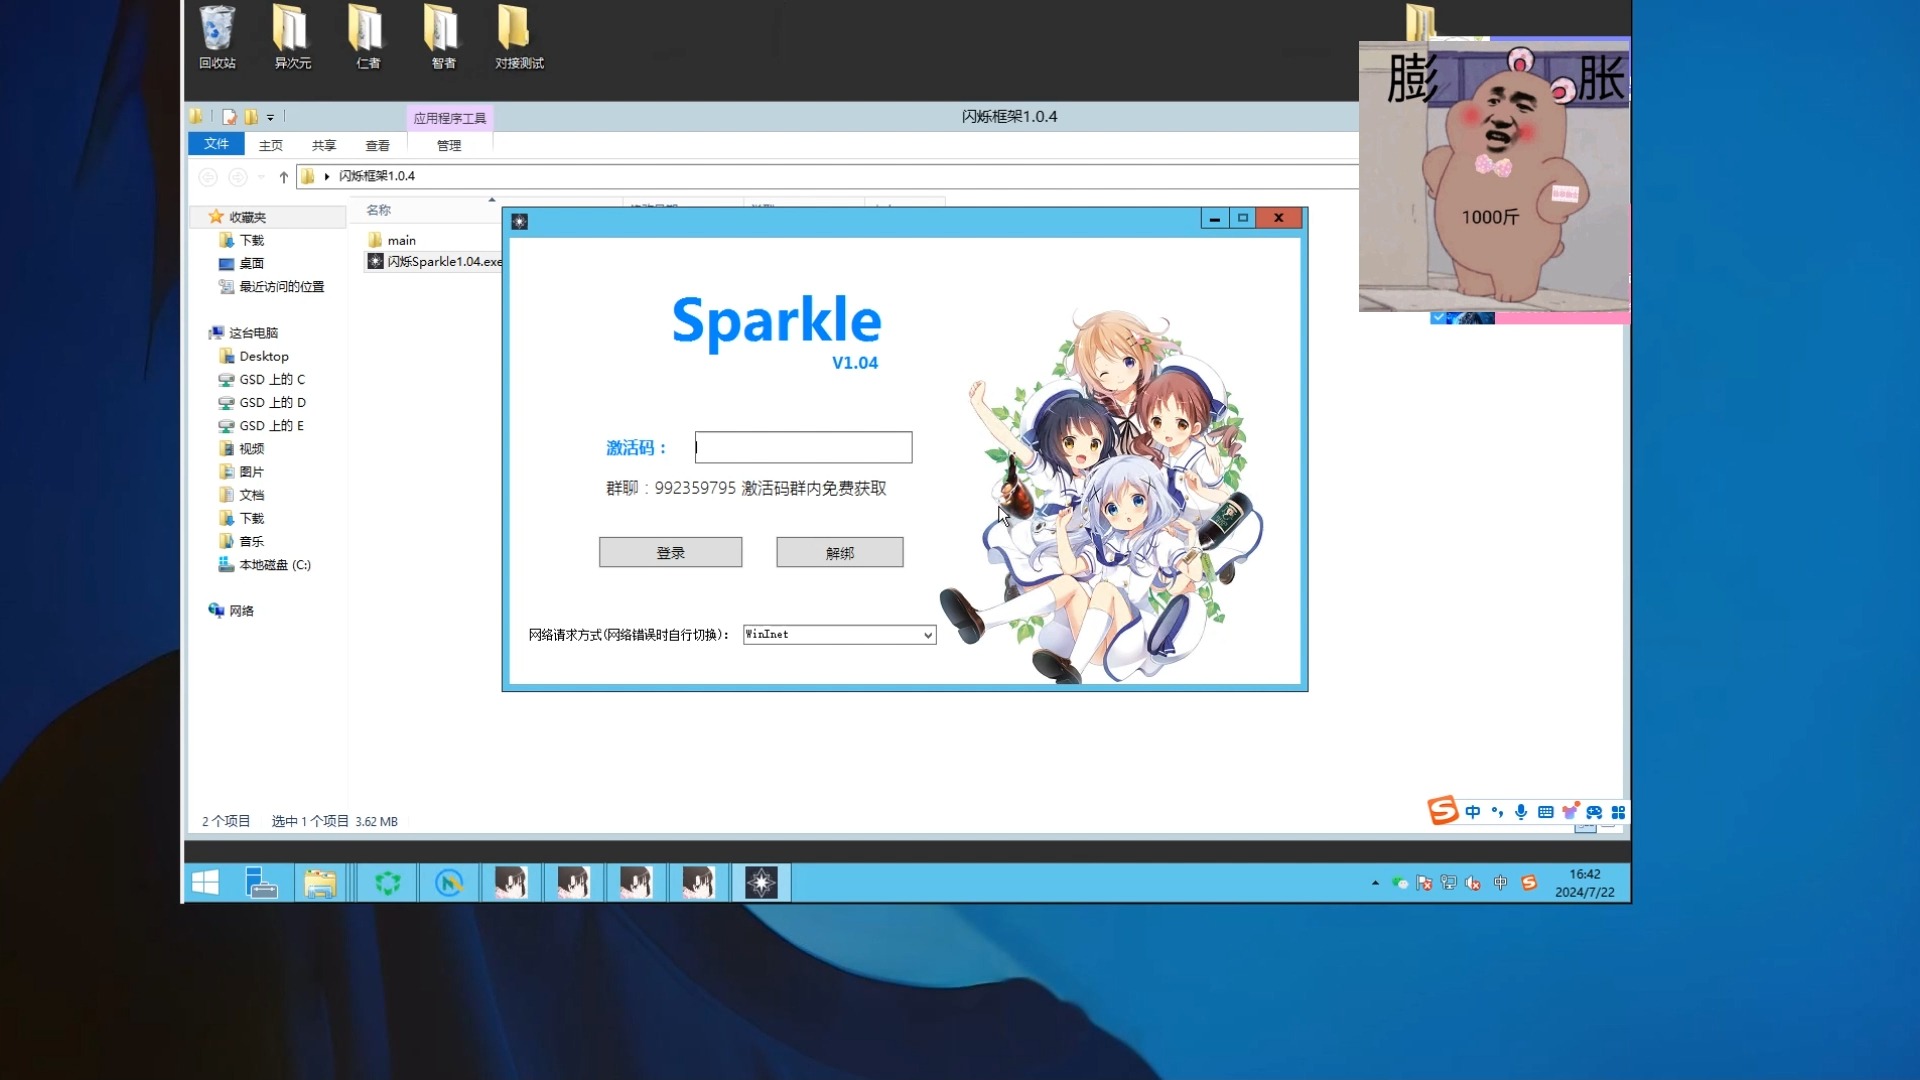Image resolution: width=1920 pixels, height=1080 pixels.
Task: Click the blue circular N taskbar icon
Action: tap(449, 883)
